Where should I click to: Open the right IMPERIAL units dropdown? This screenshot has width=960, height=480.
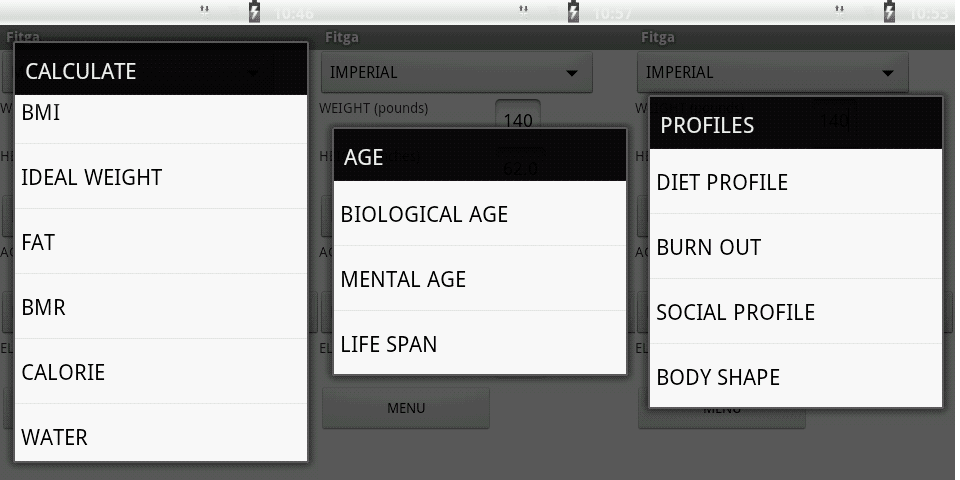(772, 72)
